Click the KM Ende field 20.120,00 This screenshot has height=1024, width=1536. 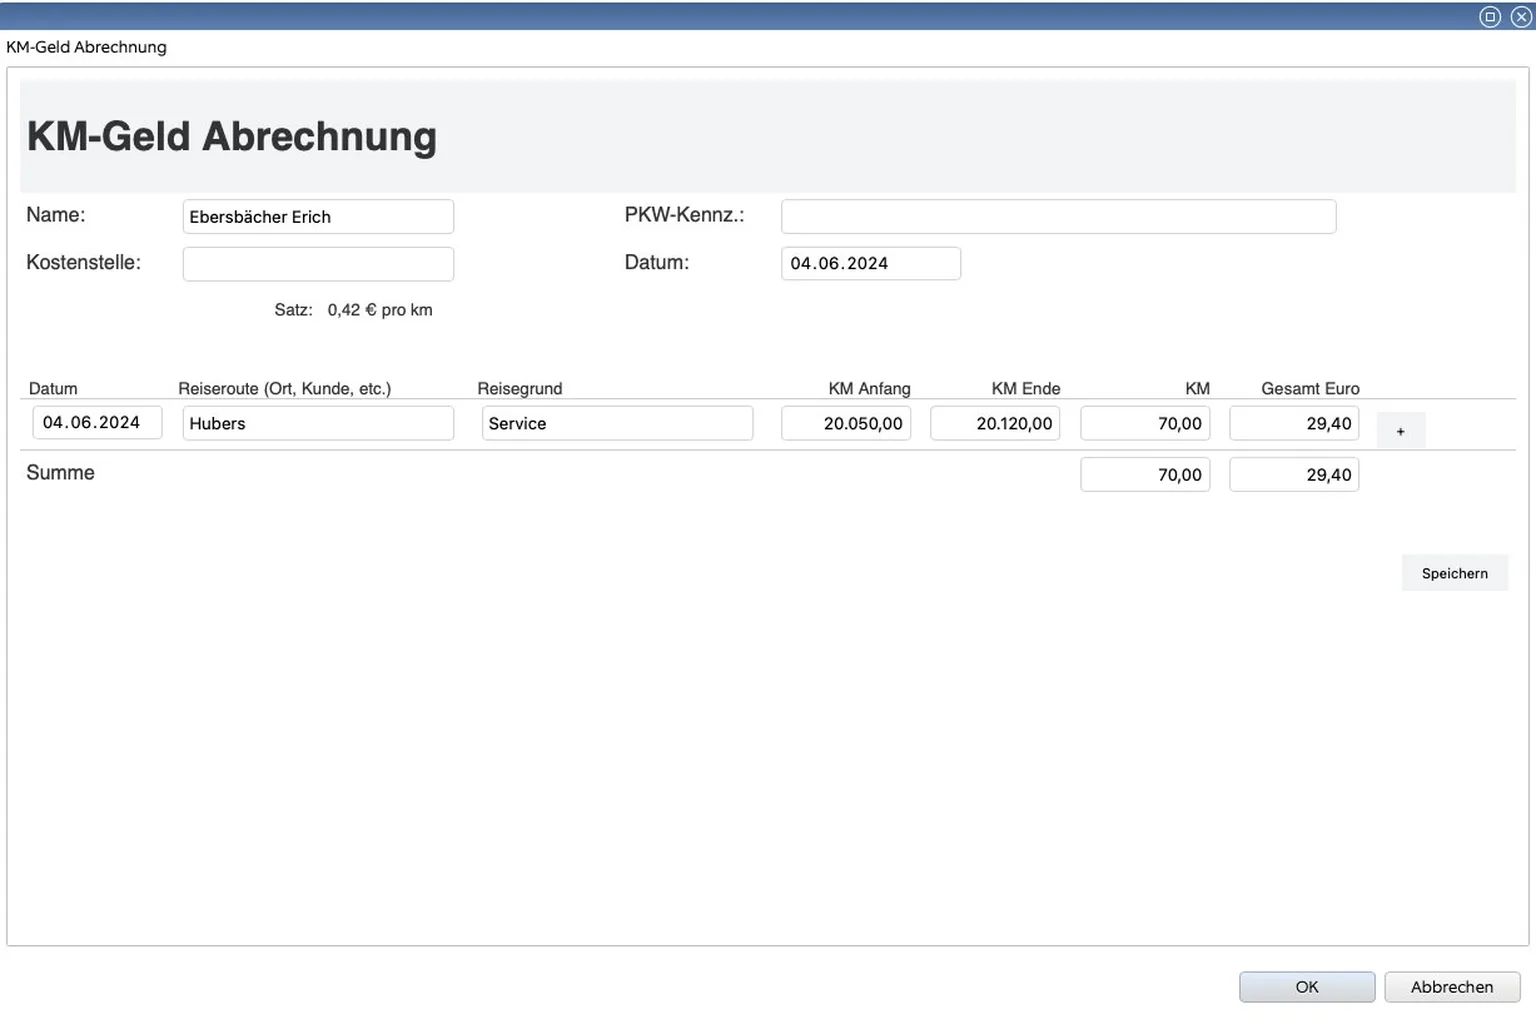click(995, 423)
